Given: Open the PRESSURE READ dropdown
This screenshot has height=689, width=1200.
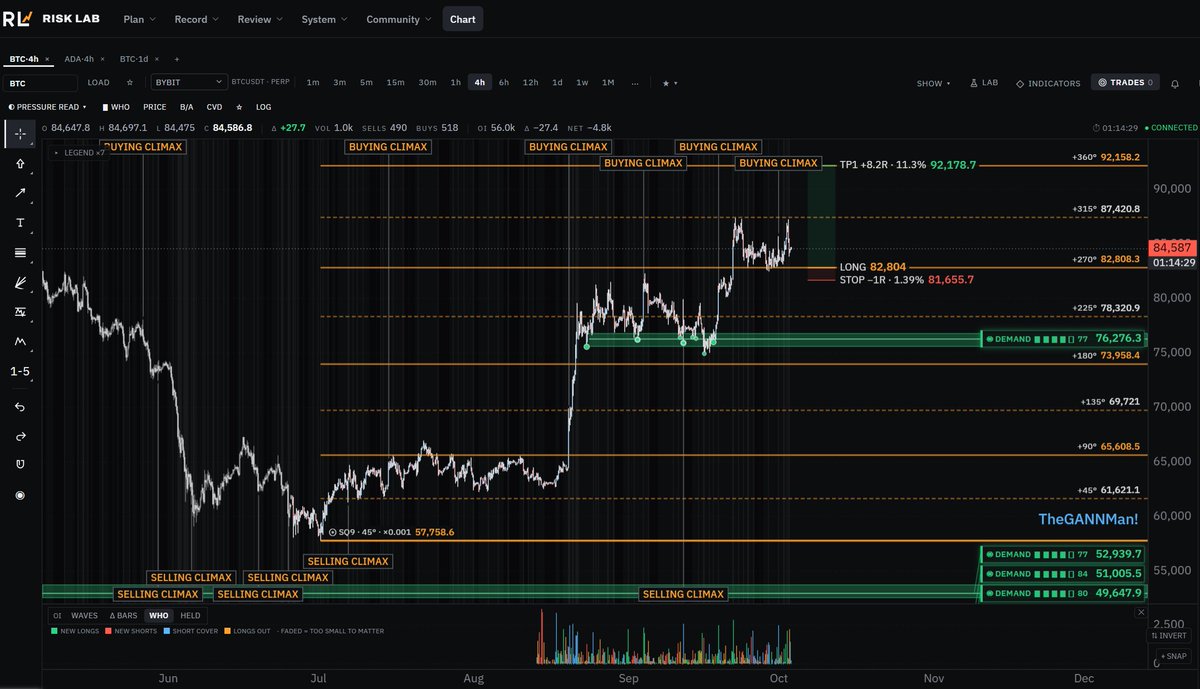Looking at the screenshot, I should 47,106.
